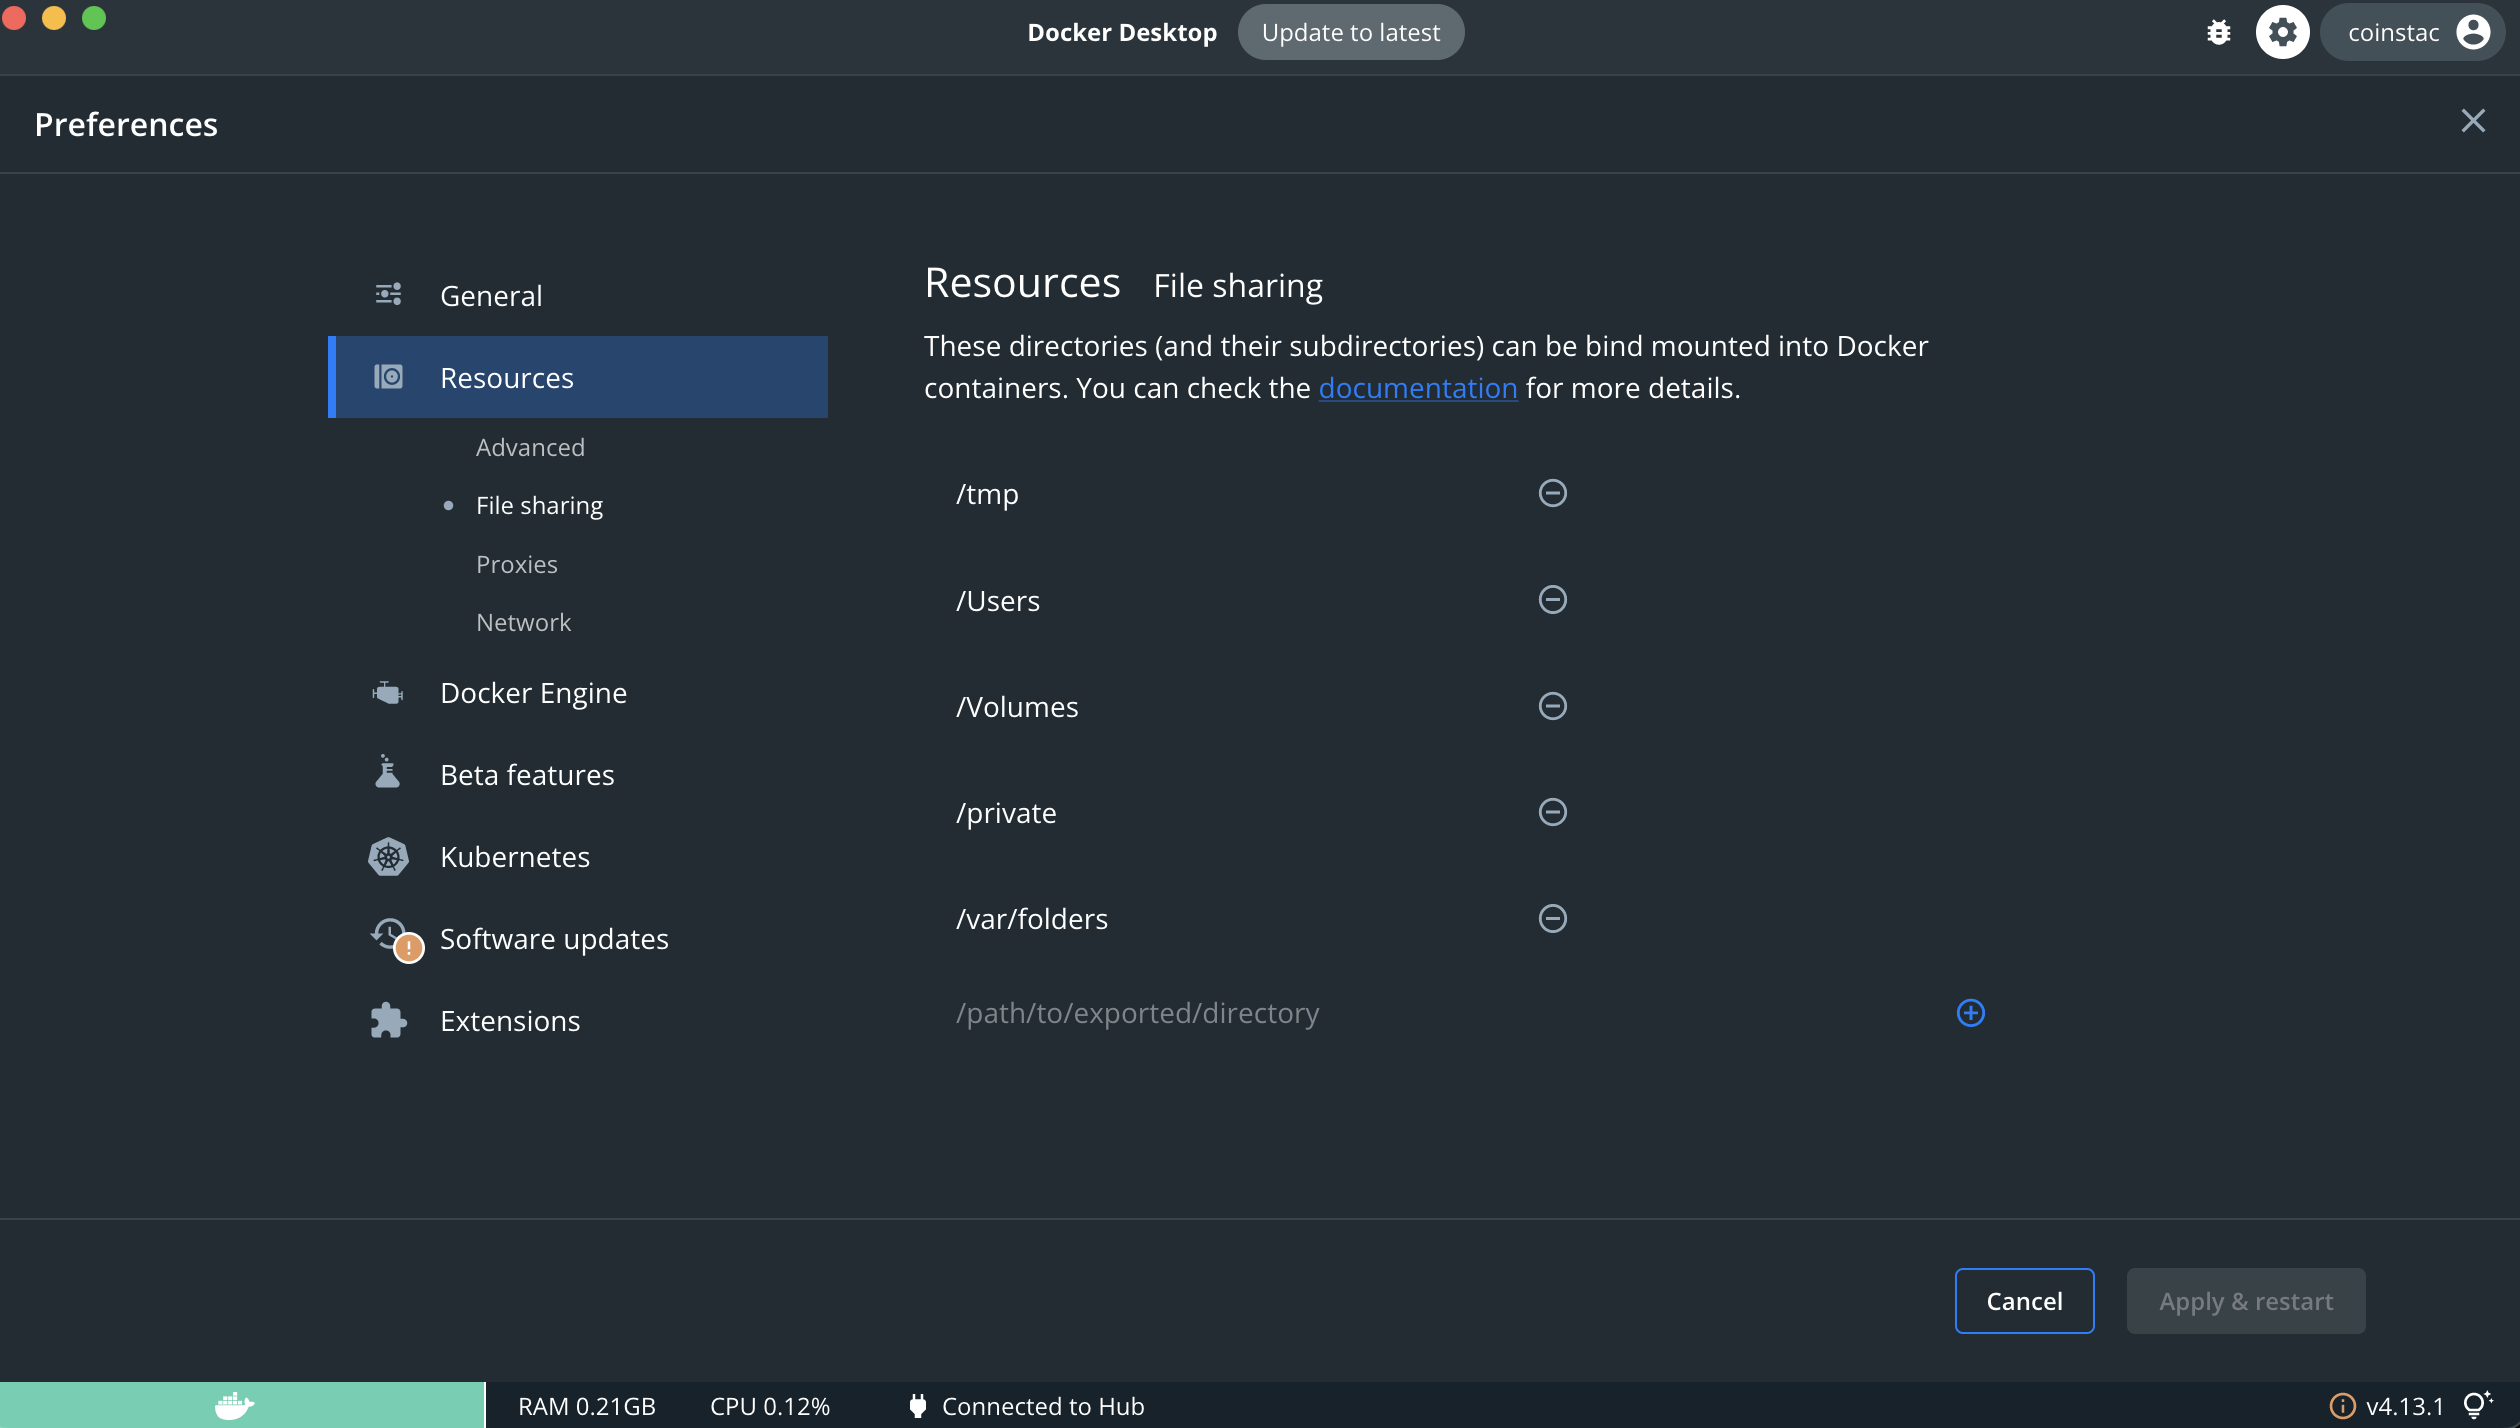The width and height of the screenshot is (2520, 1428).
Task: Click the /Volumes directory entry
Action: tap(1016, 707)
